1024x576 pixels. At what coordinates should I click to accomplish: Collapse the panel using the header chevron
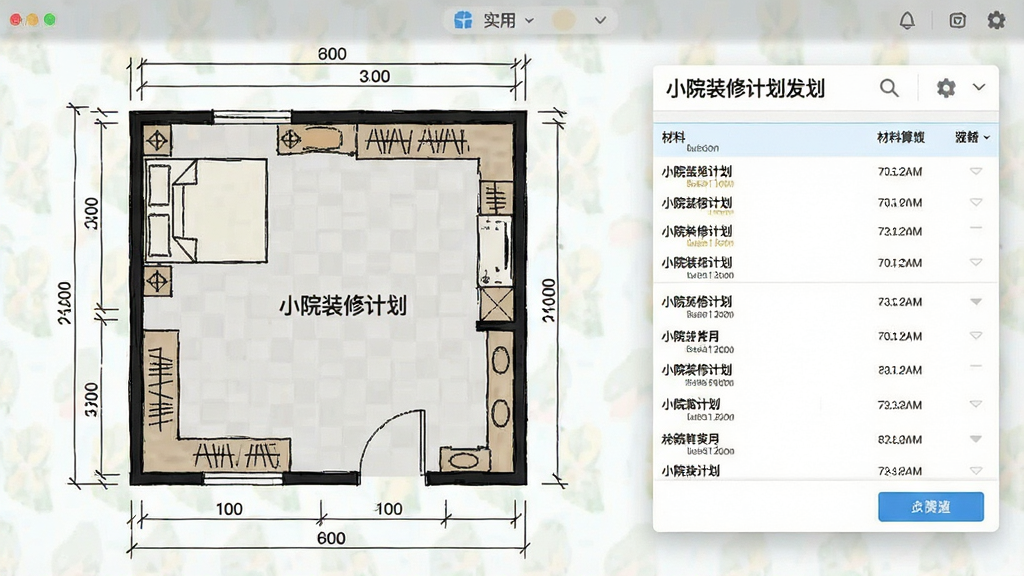click(978, 87)
